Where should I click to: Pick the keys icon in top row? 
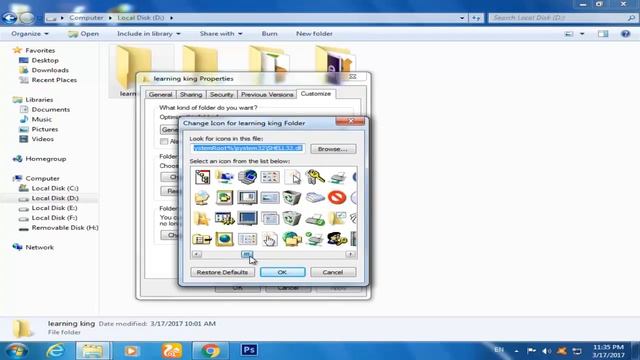(315, 177)
